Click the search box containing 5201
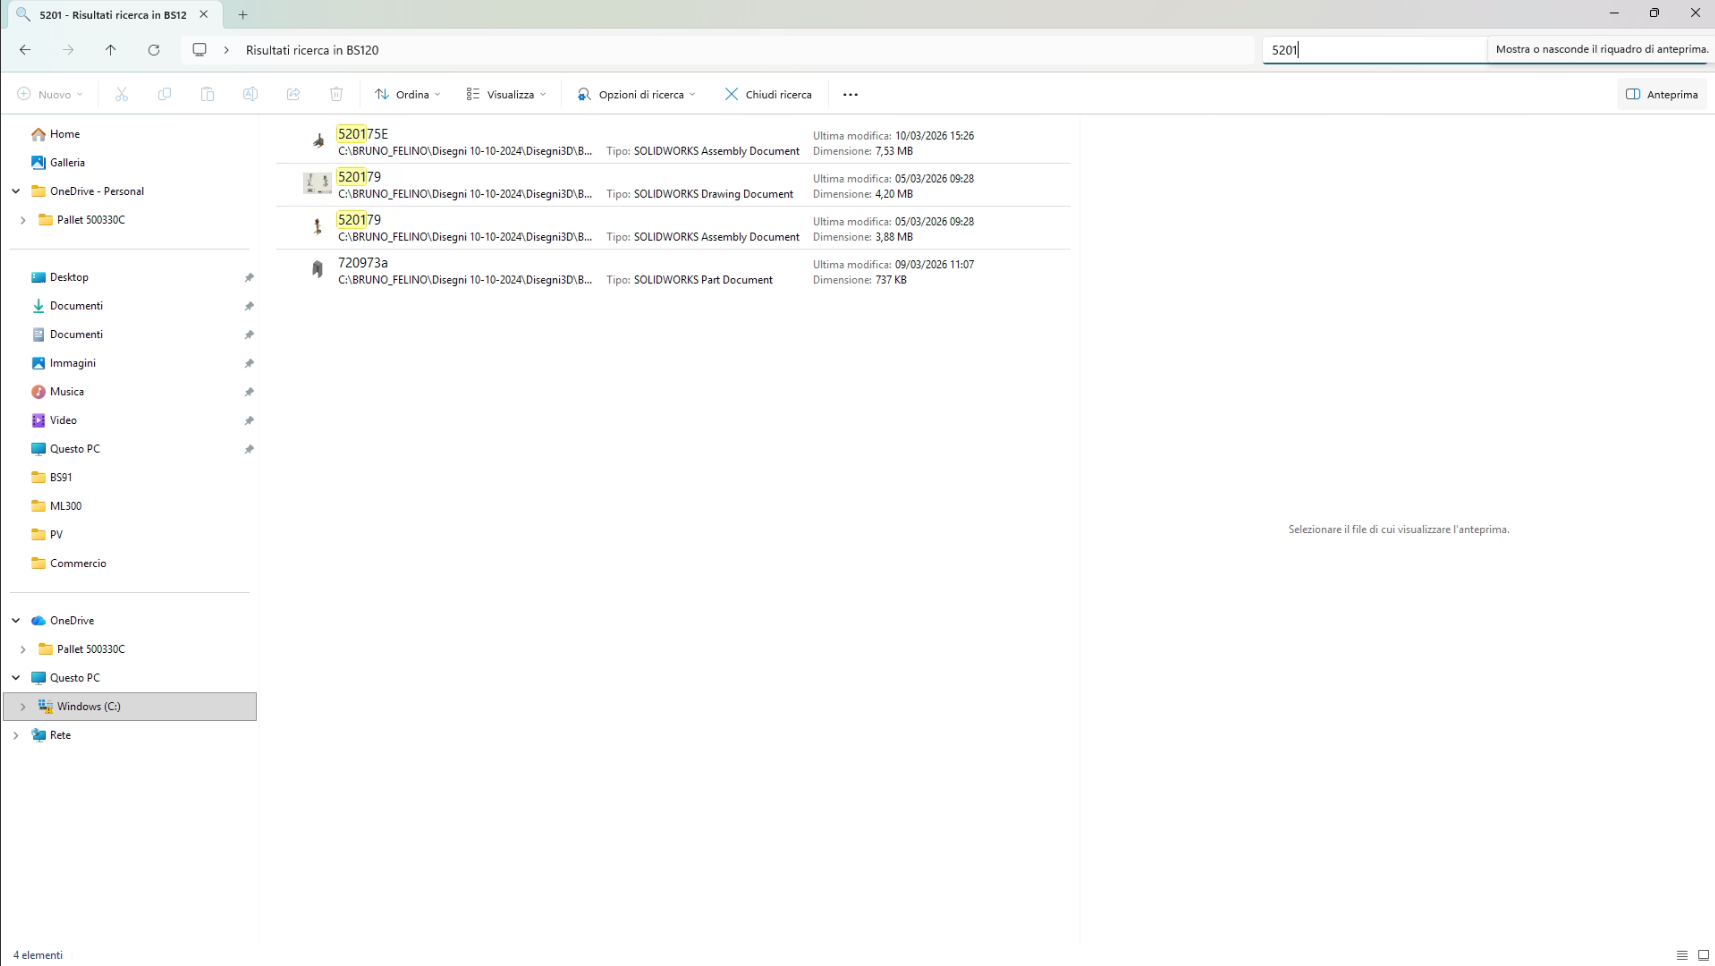 1374,50
